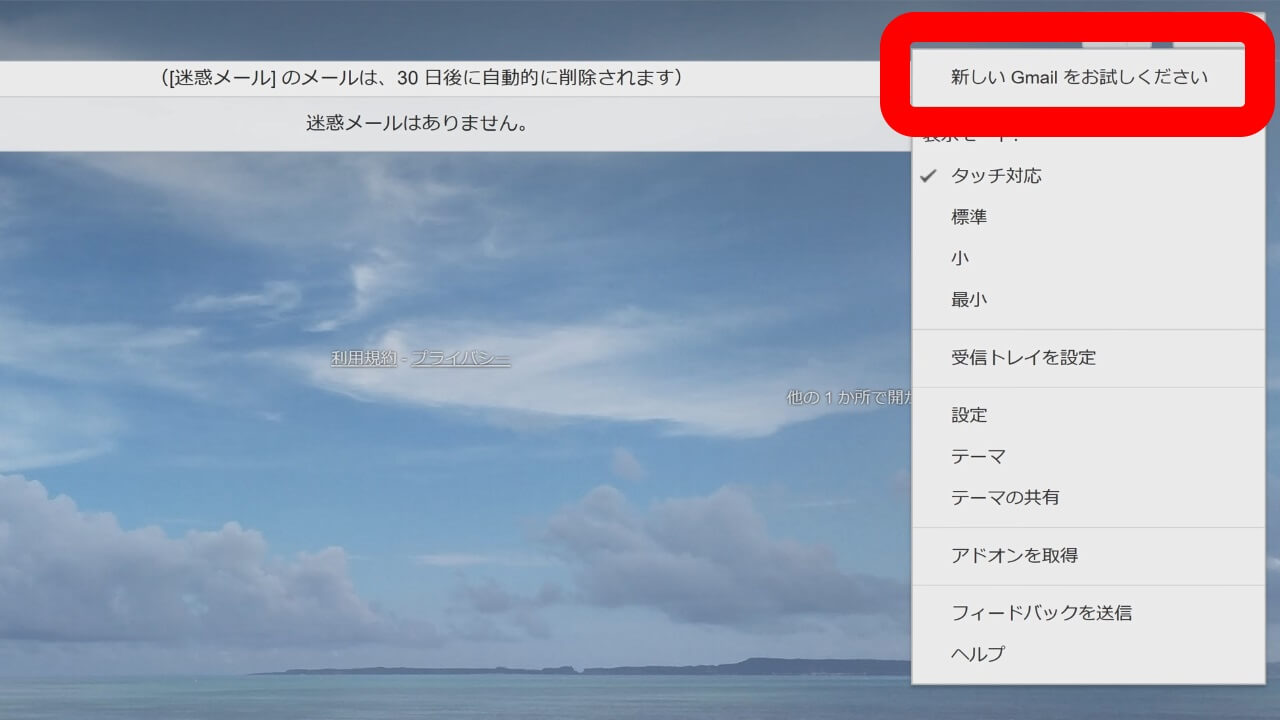Open 設定 in the gear menu
Image resolution: width=1280 pixels, height=720 pixels.
click(969, 415)
